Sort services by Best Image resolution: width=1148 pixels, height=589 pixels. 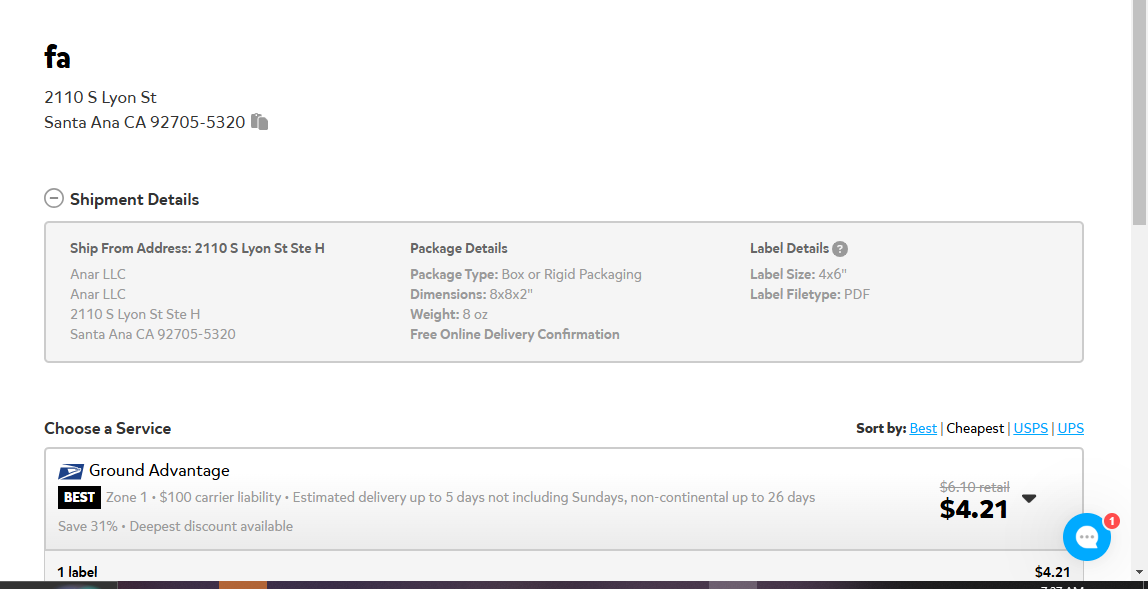pyautogui.click(x=923, y=429)
